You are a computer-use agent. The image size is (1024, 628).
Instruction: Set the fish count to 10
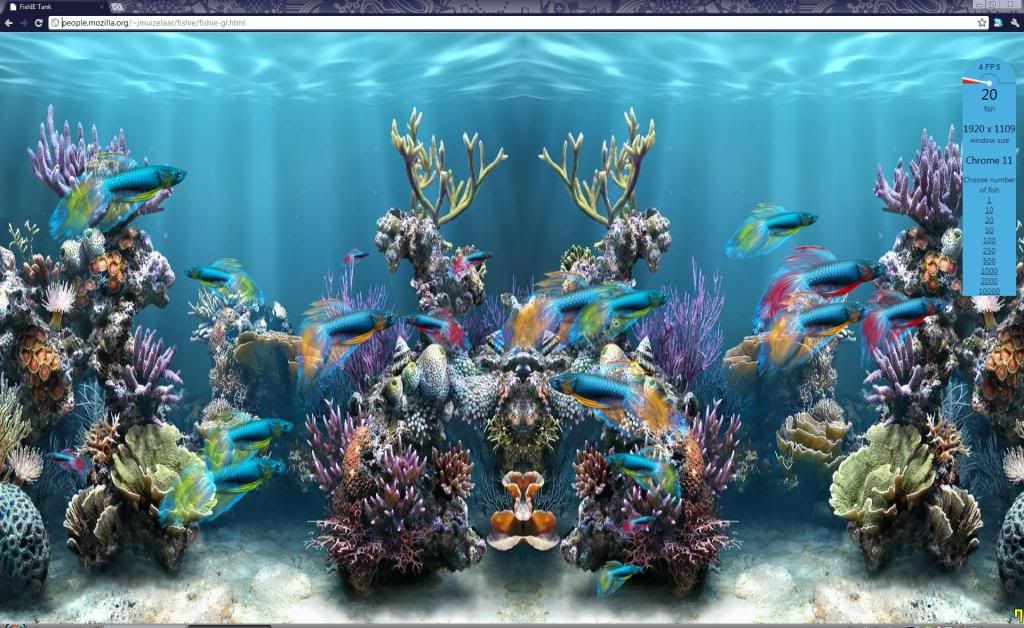point(989,210)
